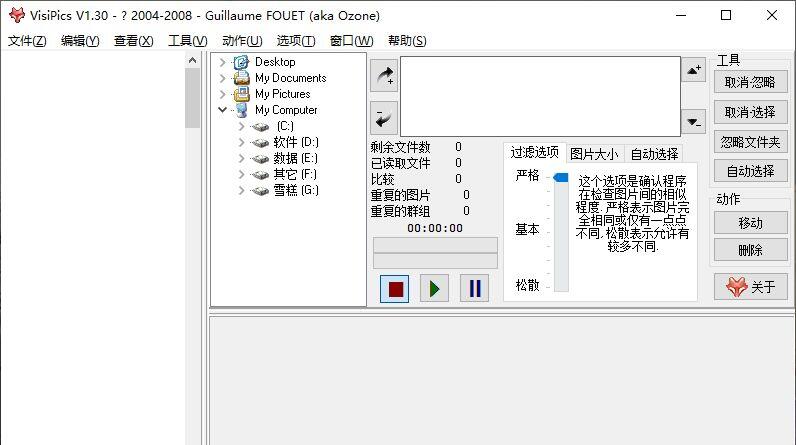The height and width of the screenshot is (445, 796).
Task: Open the 查看(X) menu
Action: coord(134,41)
